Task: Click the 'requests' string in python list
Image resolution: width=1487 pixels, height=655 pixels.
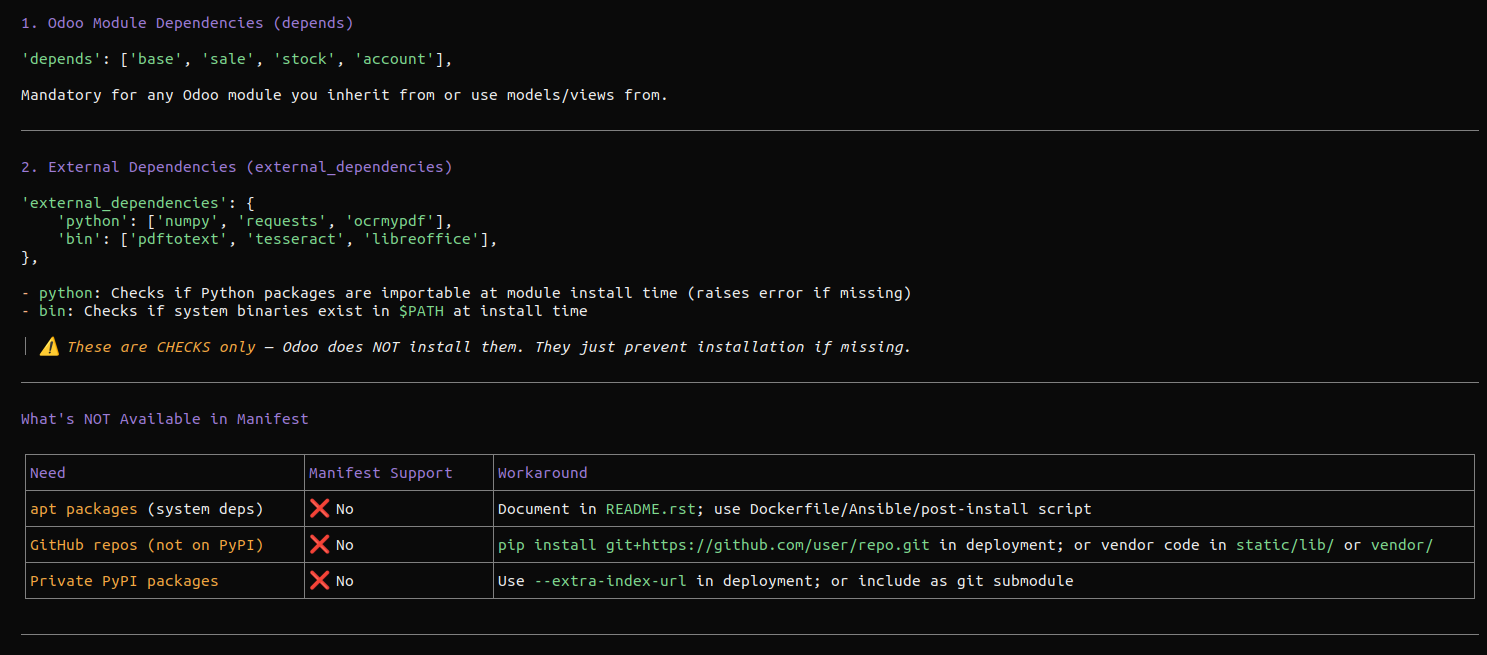Action: [282, 221]
